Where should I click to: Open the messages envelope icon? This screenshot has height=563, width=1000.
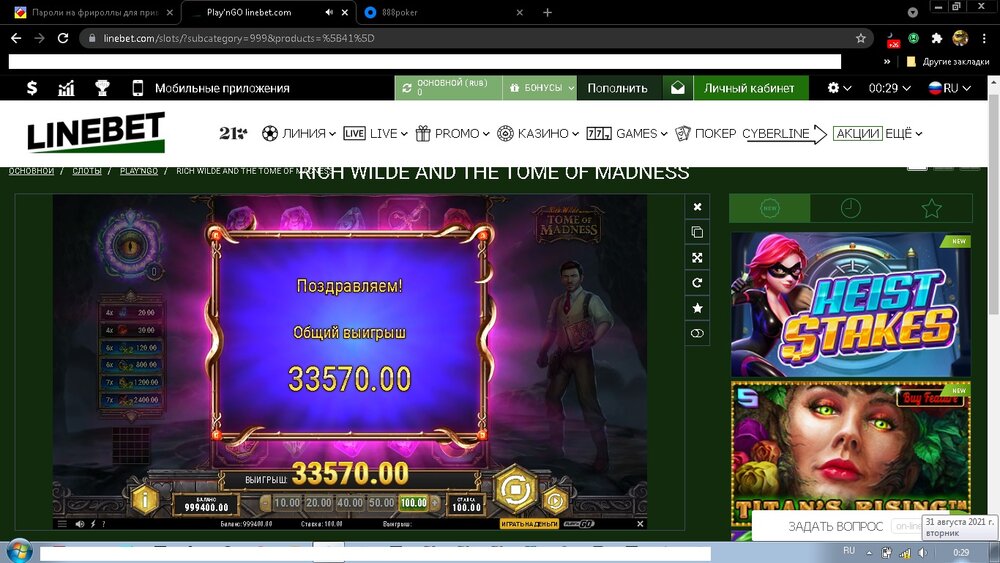678,88
